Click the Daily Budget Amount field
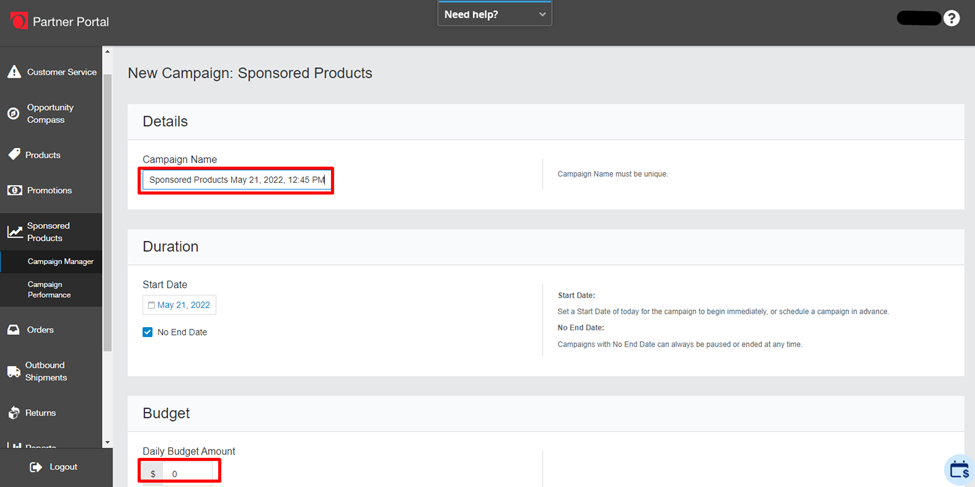 pyautogui.click(x=190, y=474)
